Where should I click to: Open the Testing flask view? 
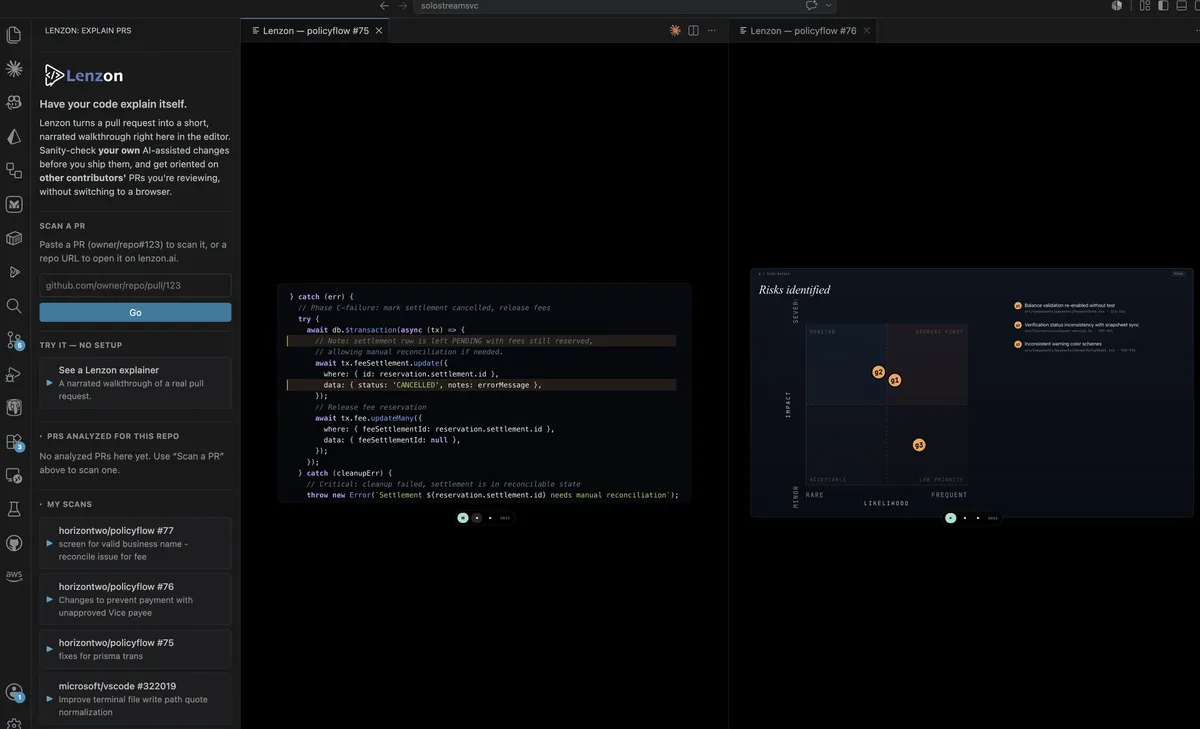14,509
